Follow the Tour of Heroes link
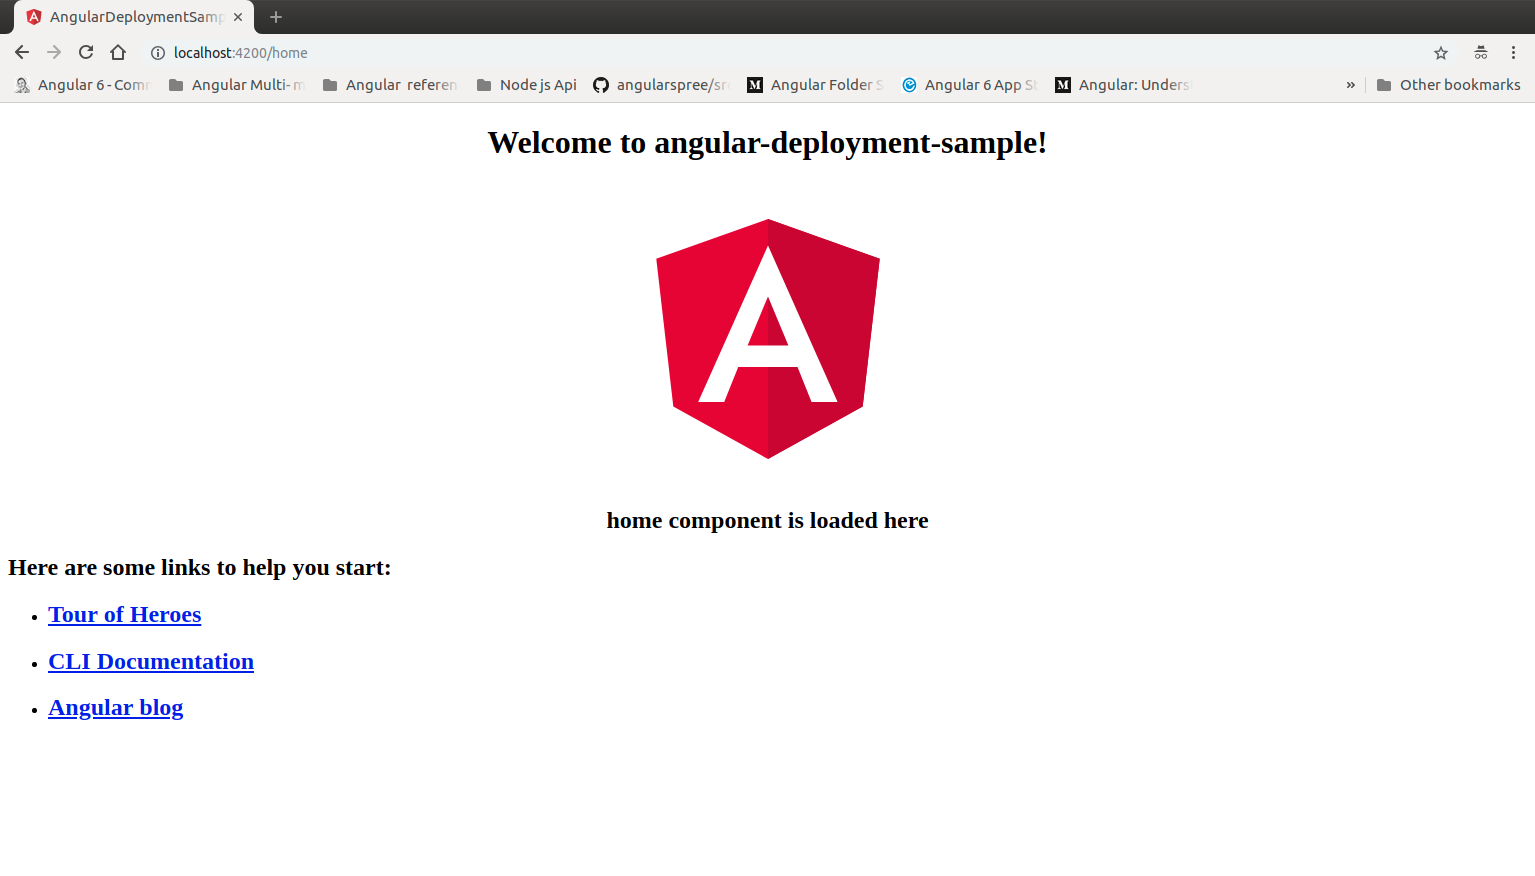This screenshot has width=1535, height=876. pos(125,615)
